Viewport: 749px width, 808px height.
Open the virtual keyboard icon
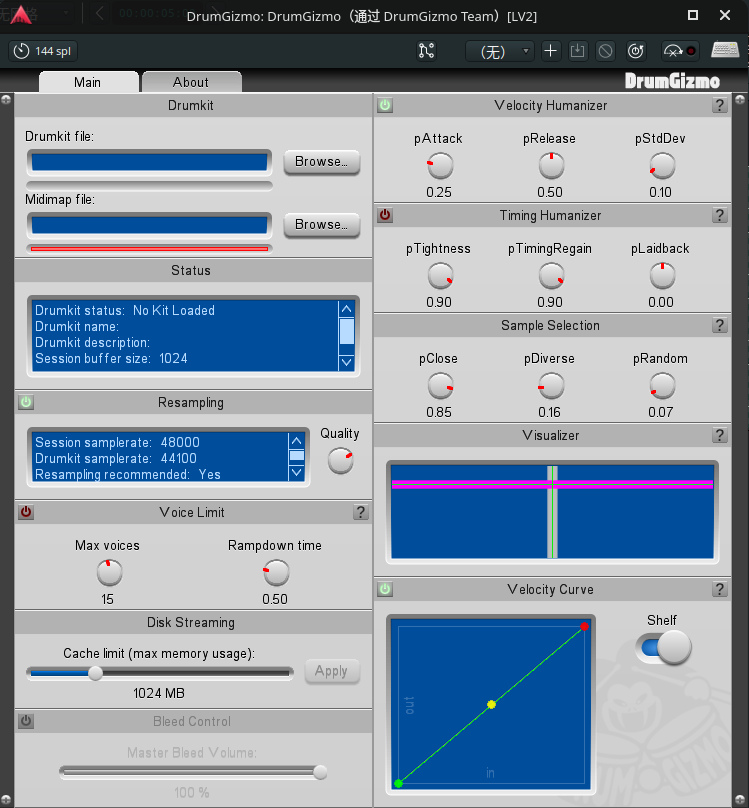tap(725, 50)
